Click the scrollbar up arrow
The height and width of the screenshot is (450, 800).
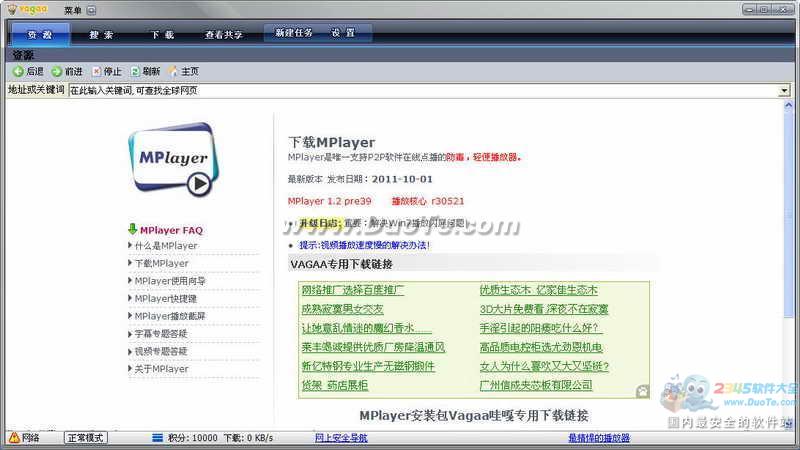pos(788,105)
